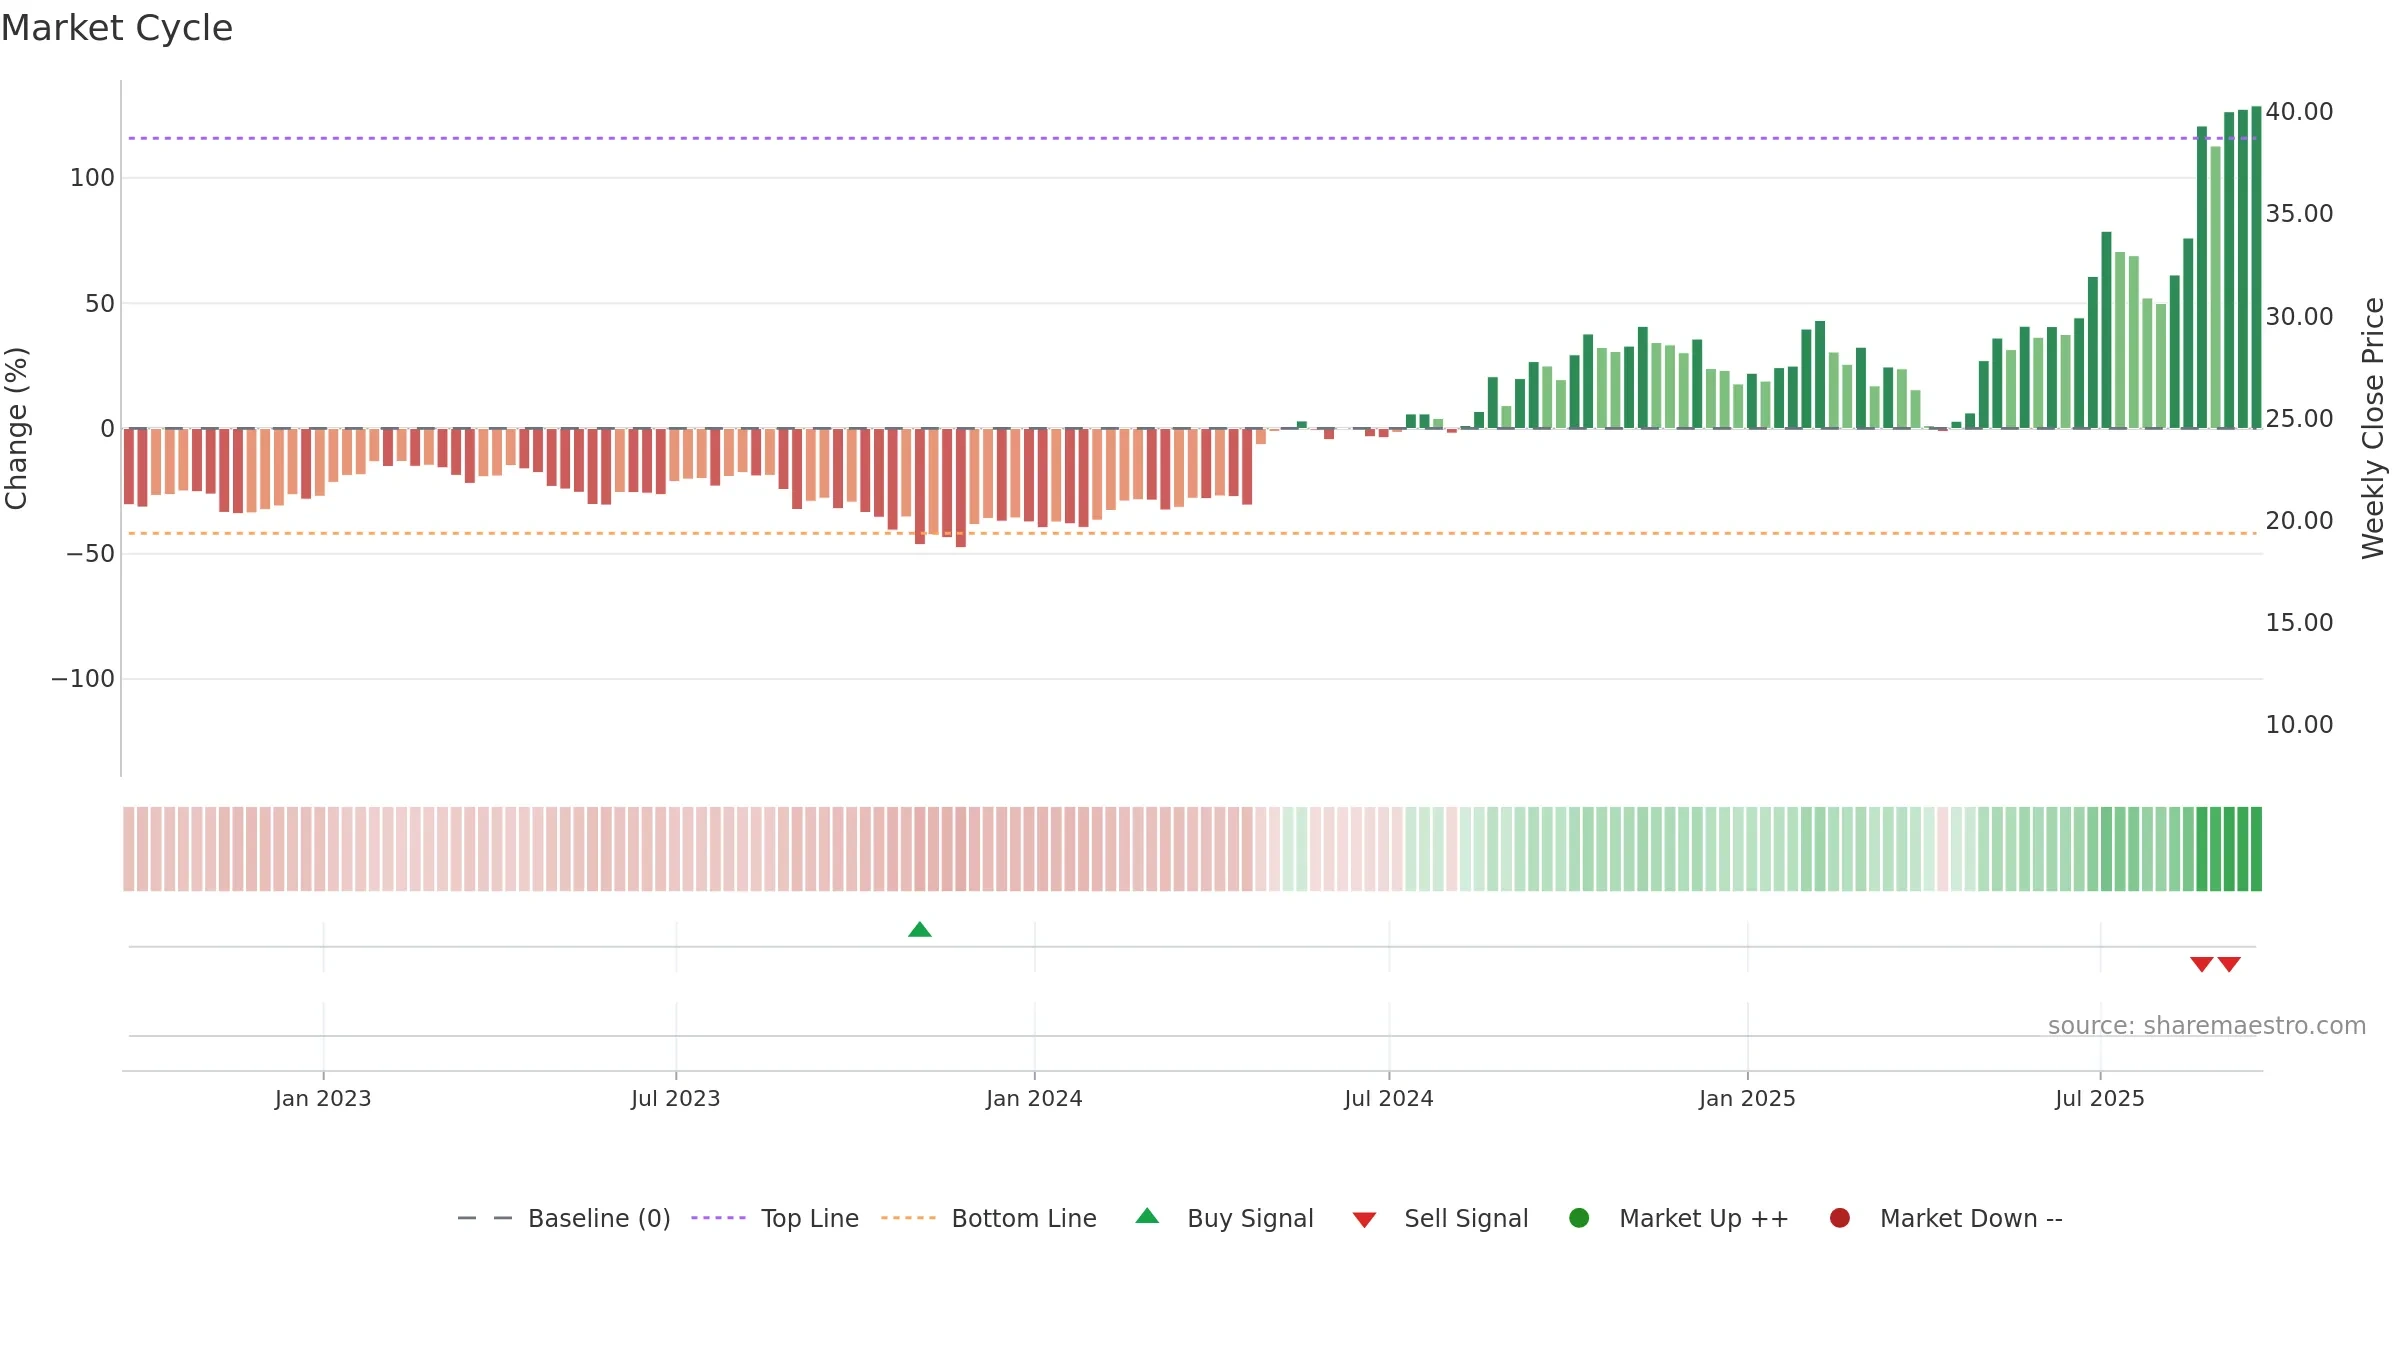Click the Jan 2025 axis label
This screenshot has height=1350, width=2400.
click(x=1747, y=1099)
